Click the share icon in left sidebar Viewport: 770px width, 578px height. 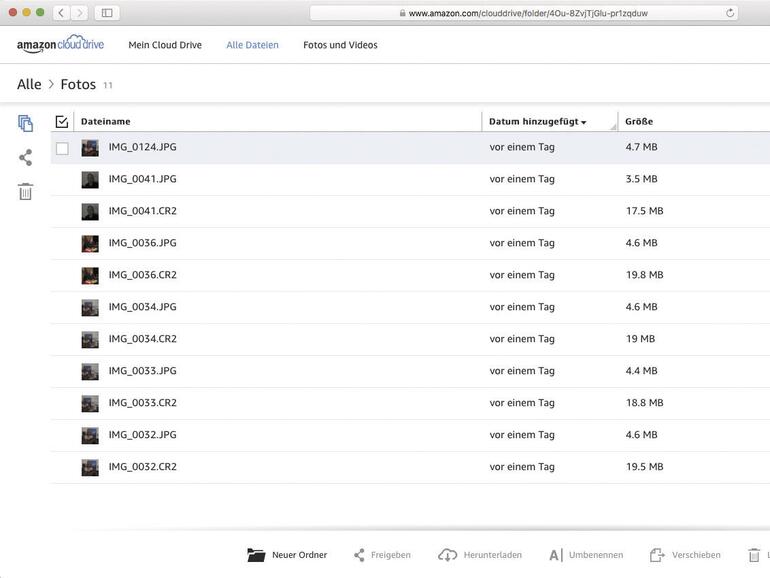point(25,157)
